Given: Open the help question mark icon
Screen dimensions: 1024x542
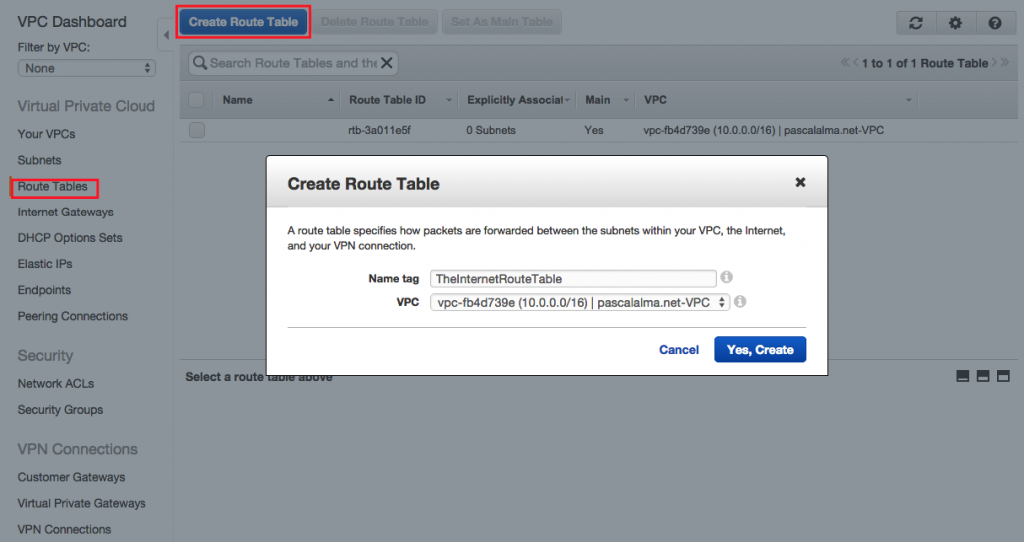Looking at the screenshot, I should [x=995, y=23].
